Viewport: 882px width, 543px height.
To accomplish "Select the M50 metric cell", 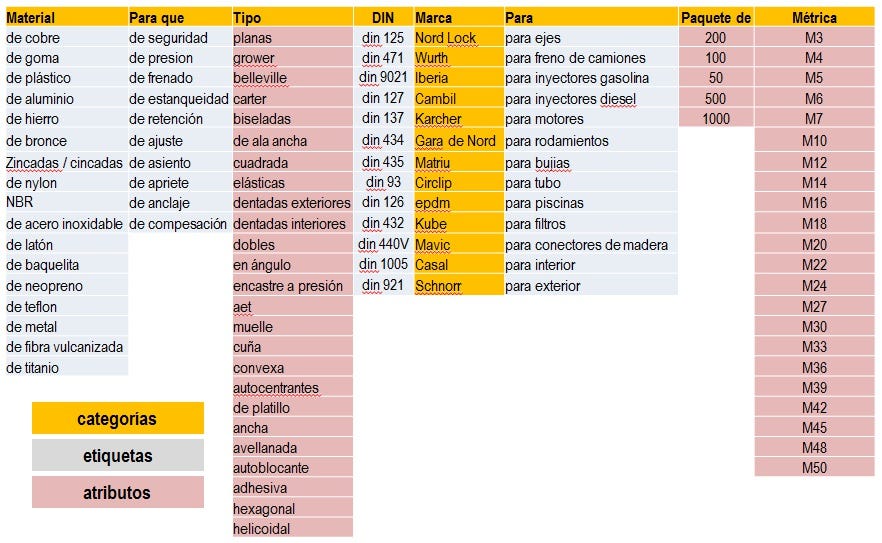I will coord(814,468).
